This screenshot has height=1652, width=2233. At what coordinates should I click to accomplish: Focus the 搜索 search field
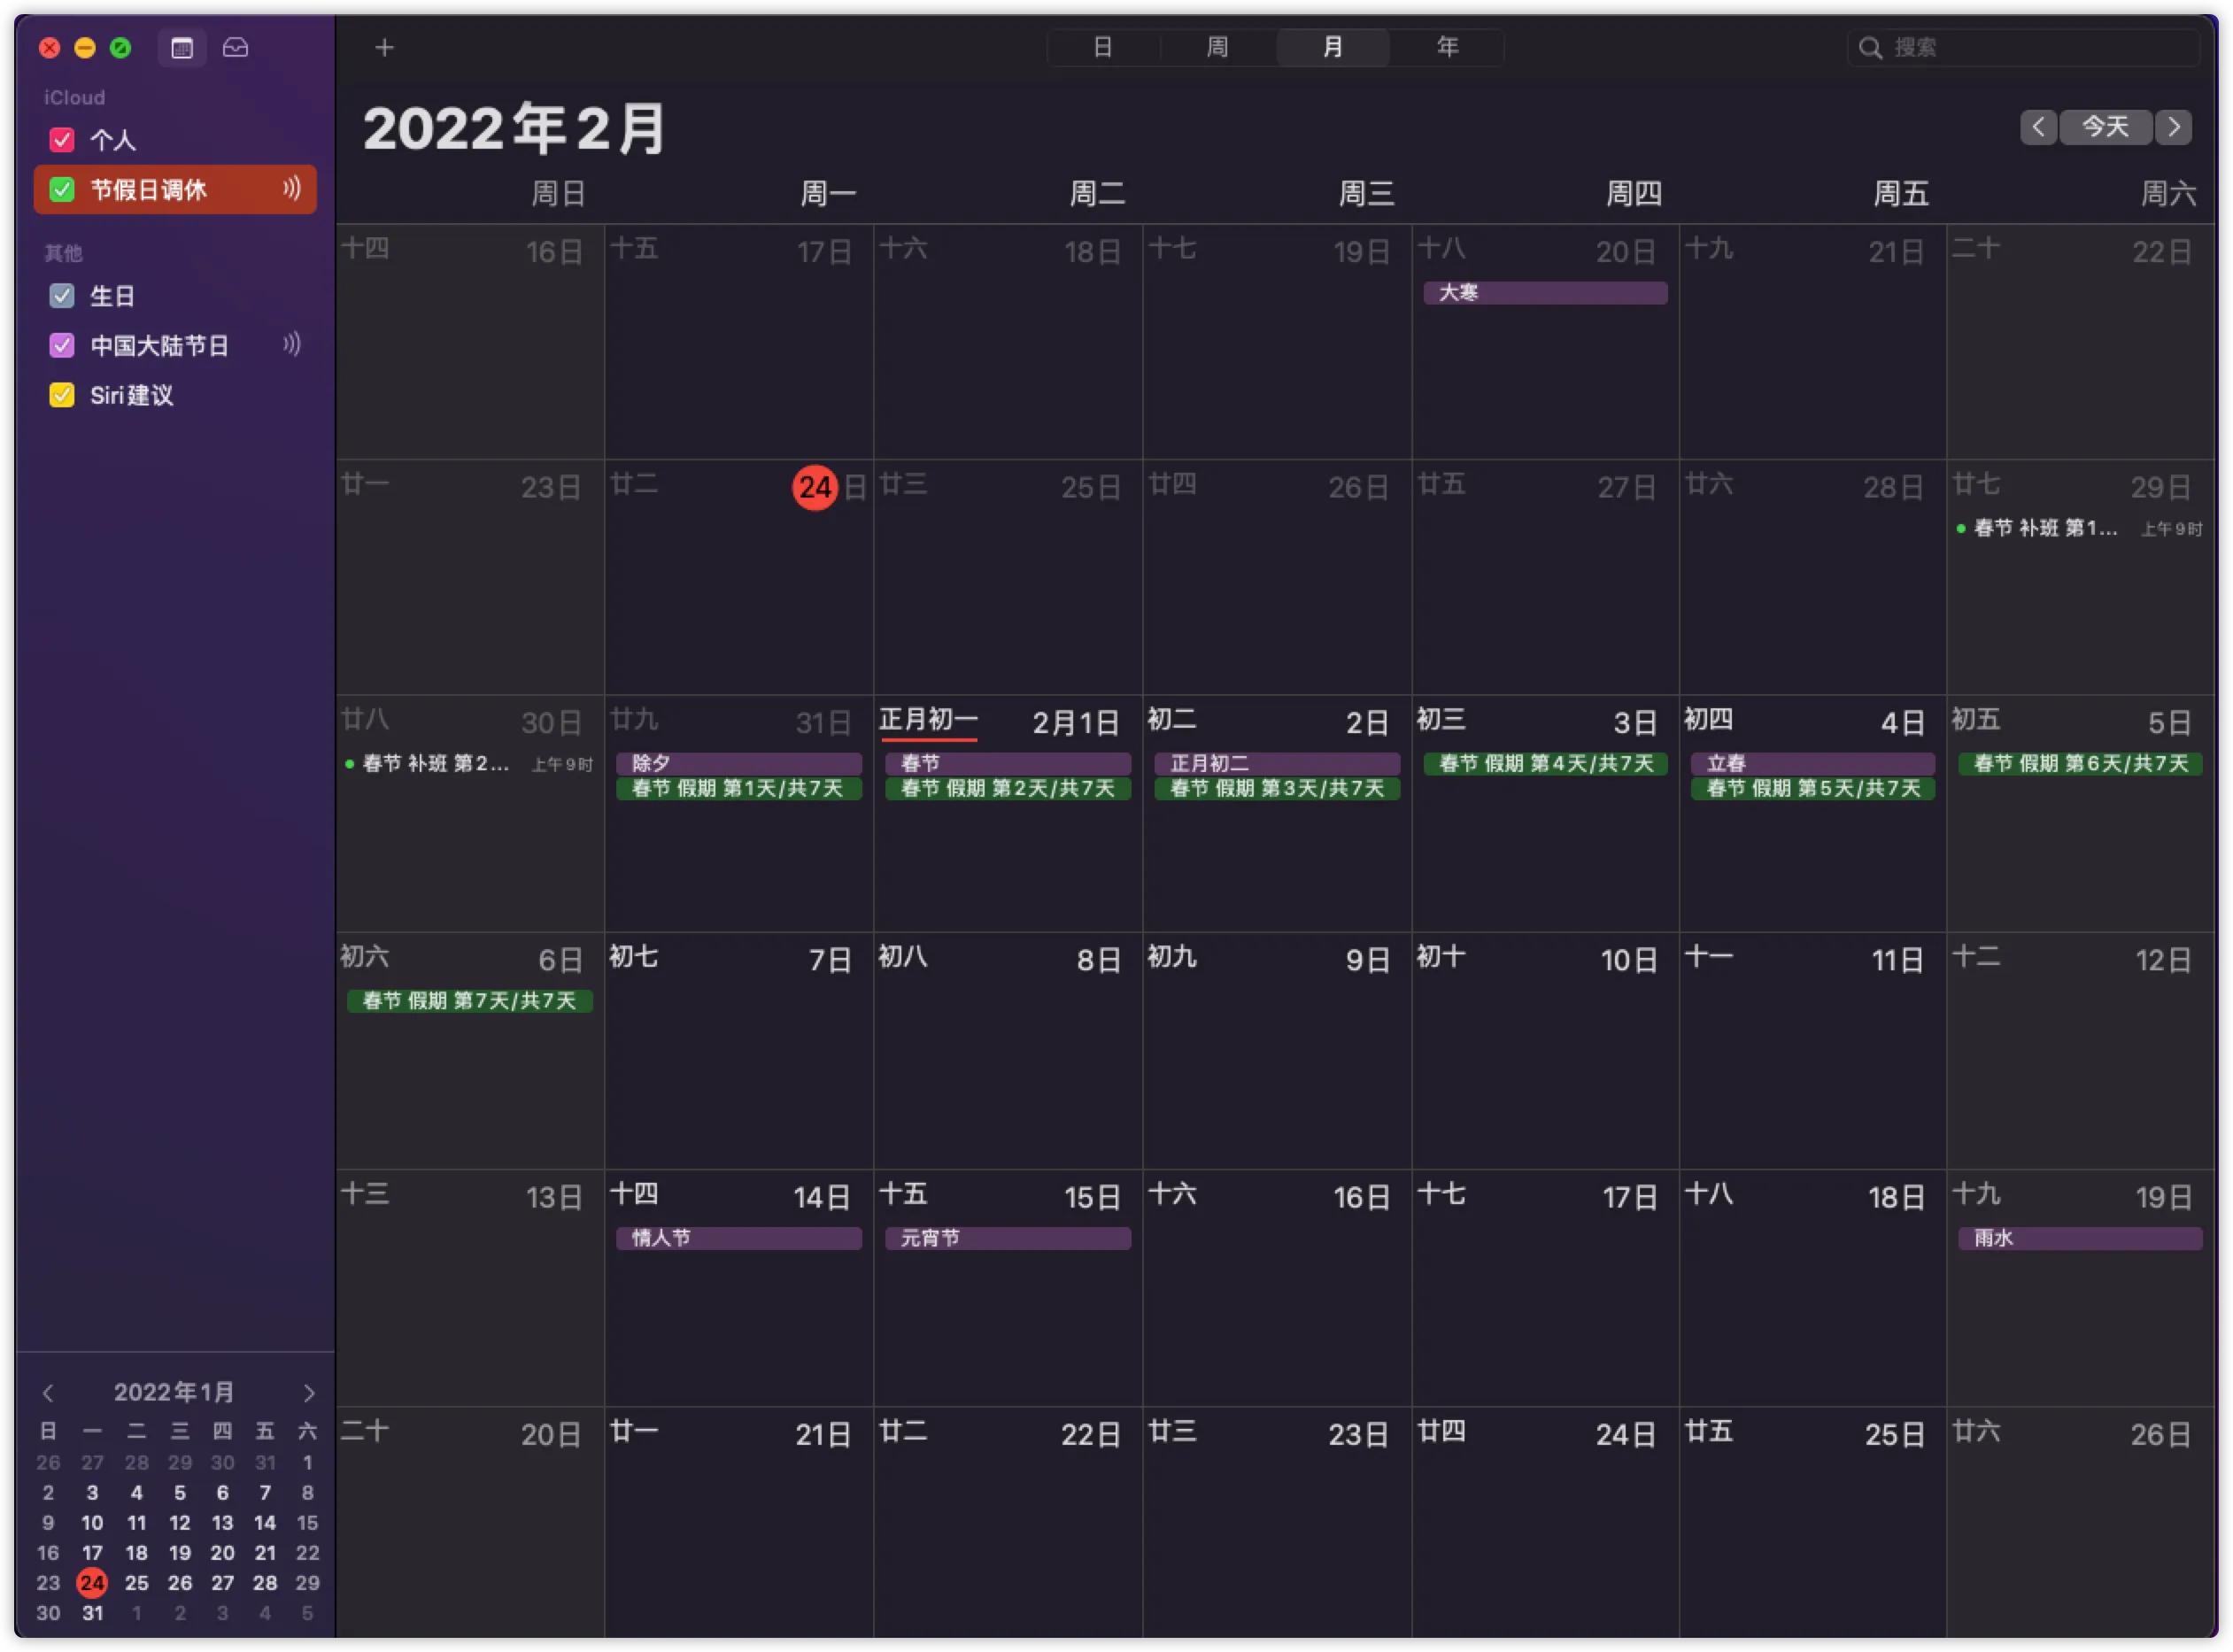point(2024,47)
